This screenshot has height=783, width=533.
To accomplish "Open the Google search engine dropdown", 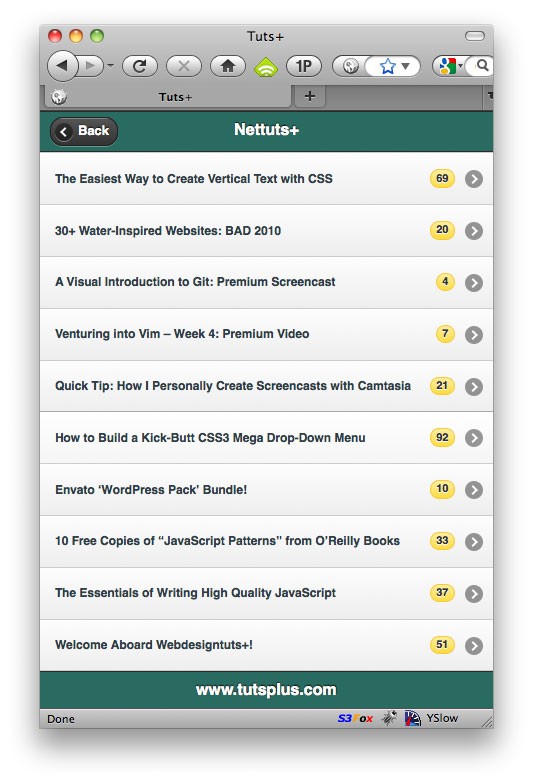I will point(450,66).
